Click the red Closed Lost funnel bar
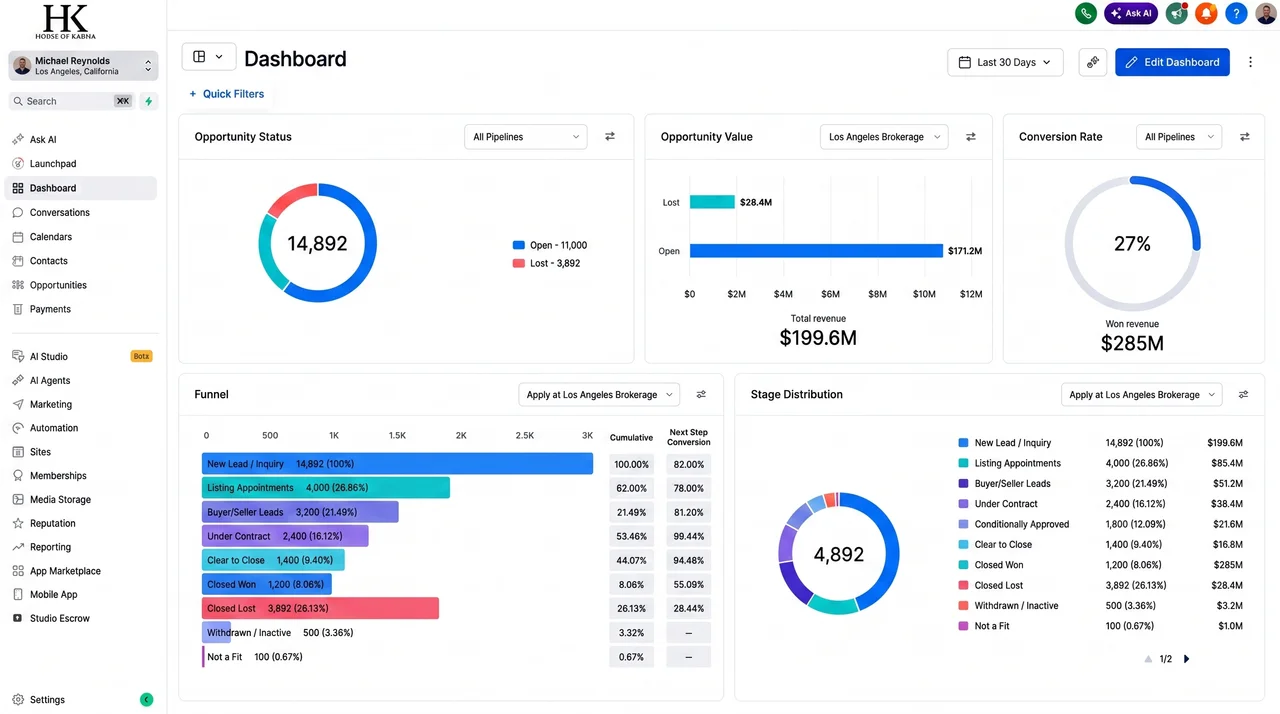Viewport: 1280px width, 714px height. (320, 608)
